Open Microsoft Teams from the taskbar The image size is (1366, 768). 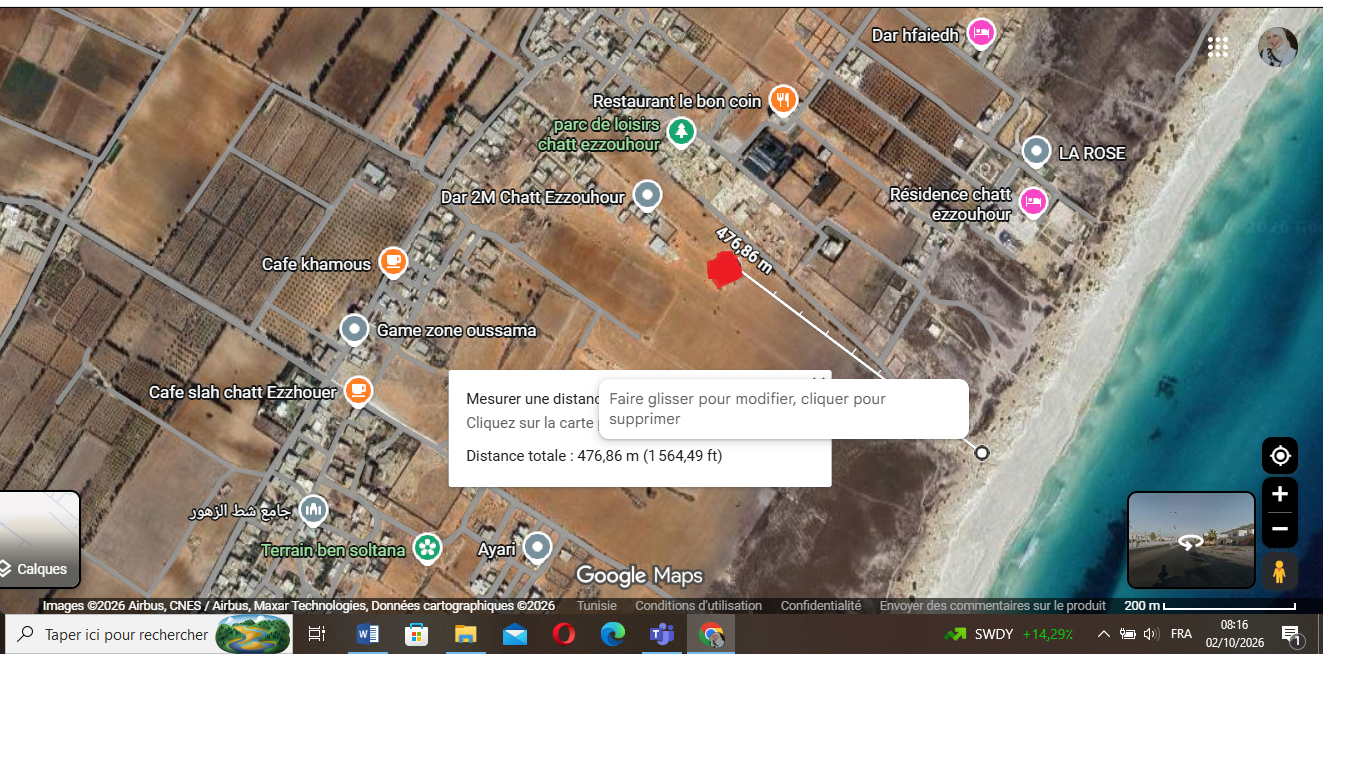661,634
